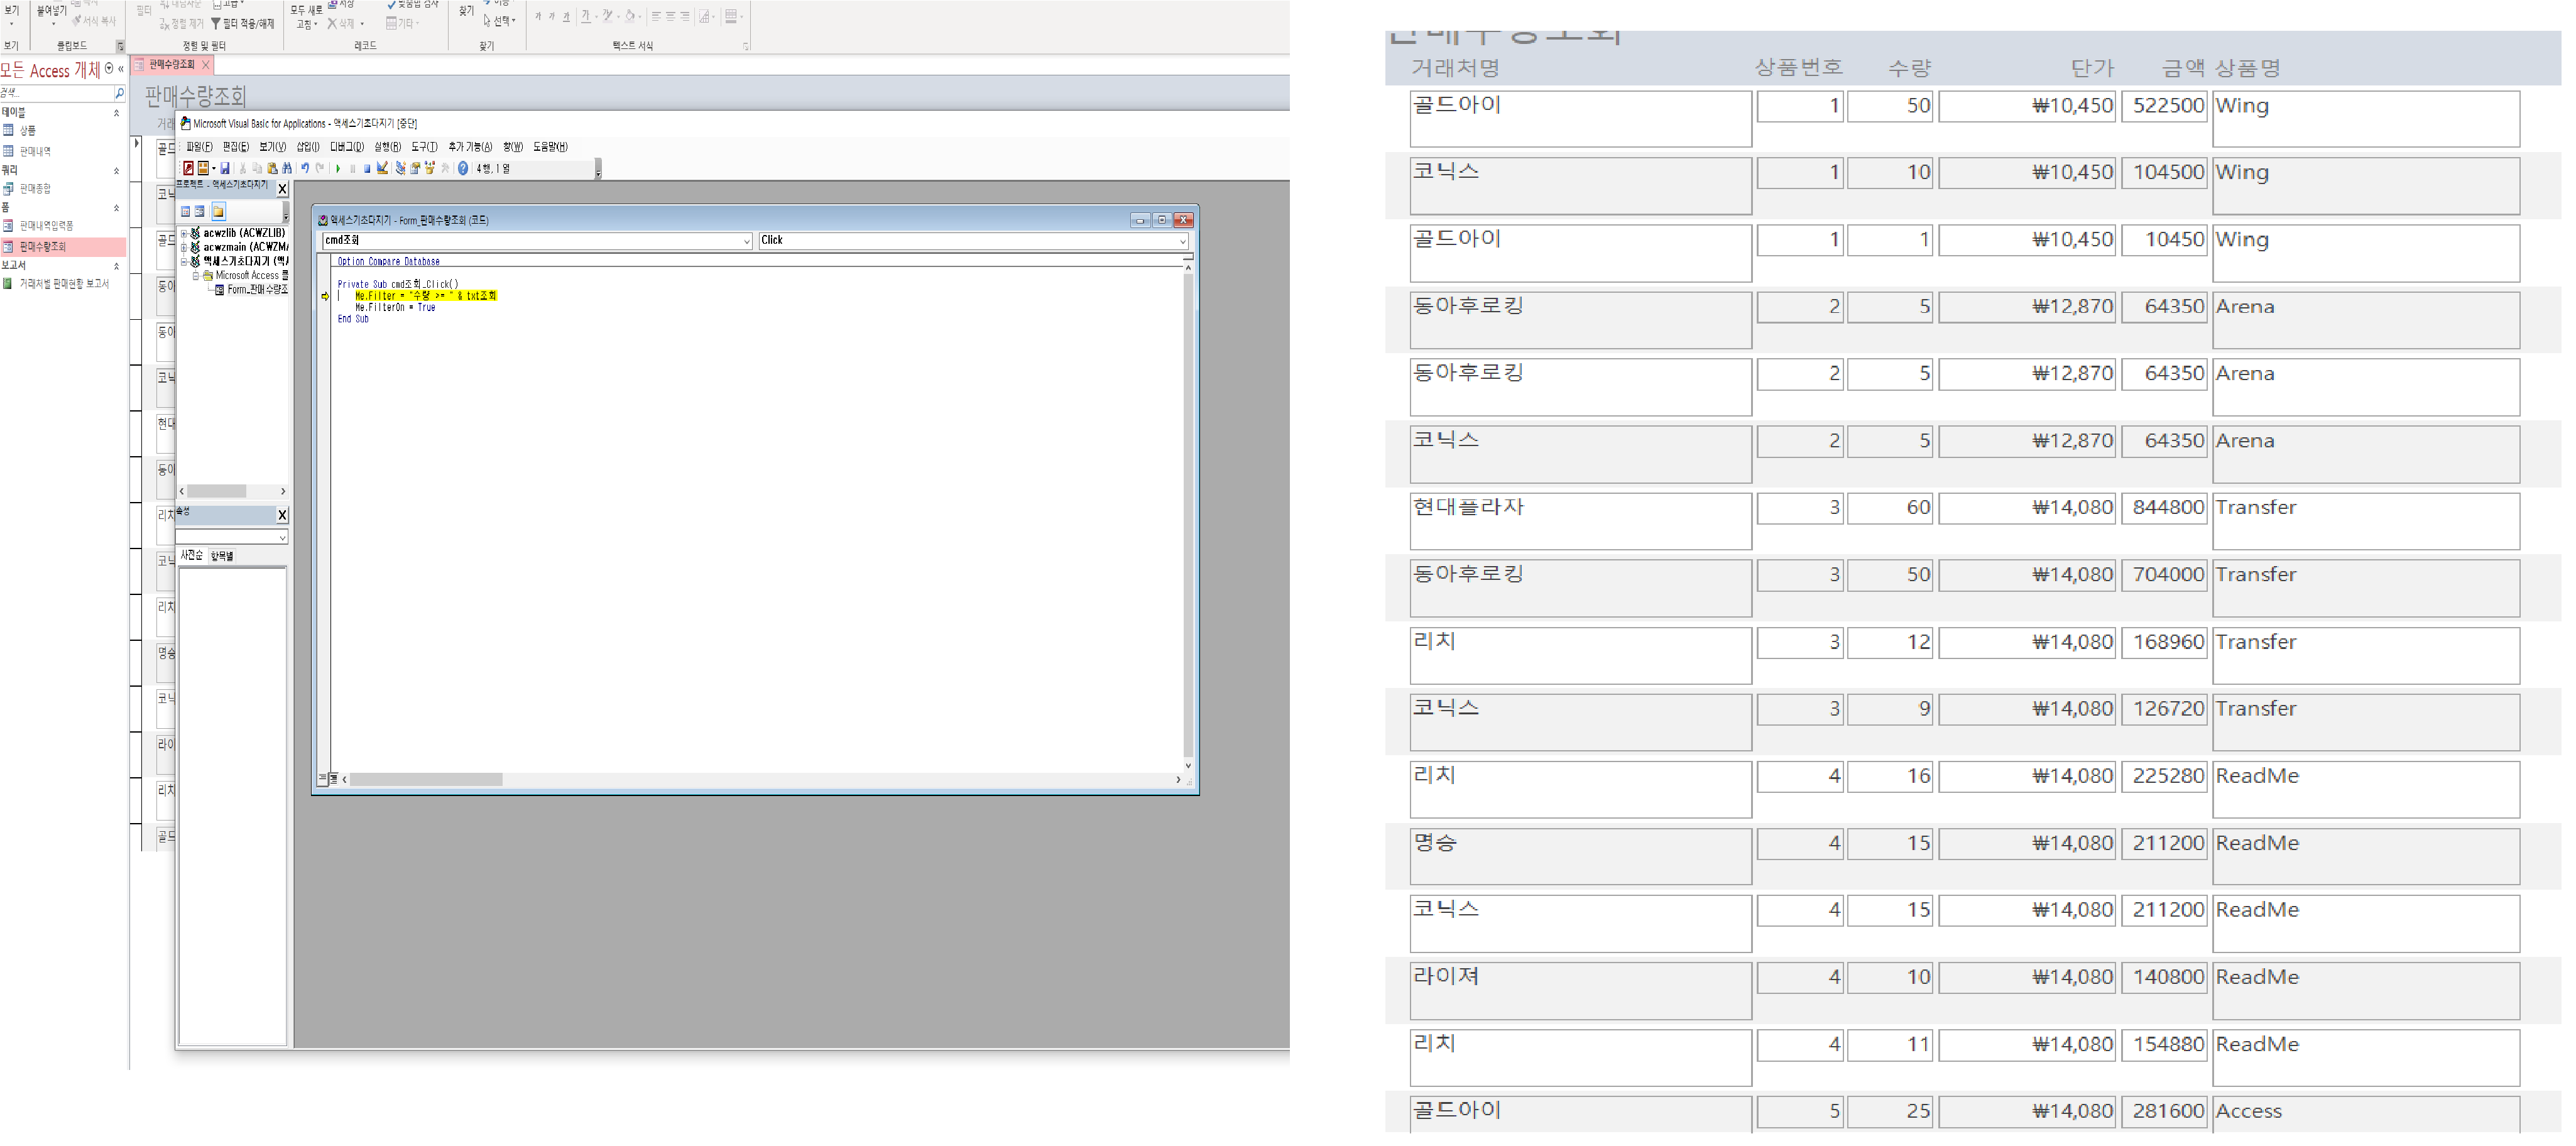Expand the acwzlib (ACWZLIB) project node
The image size is (2576, 1146).
coord(184,234)
